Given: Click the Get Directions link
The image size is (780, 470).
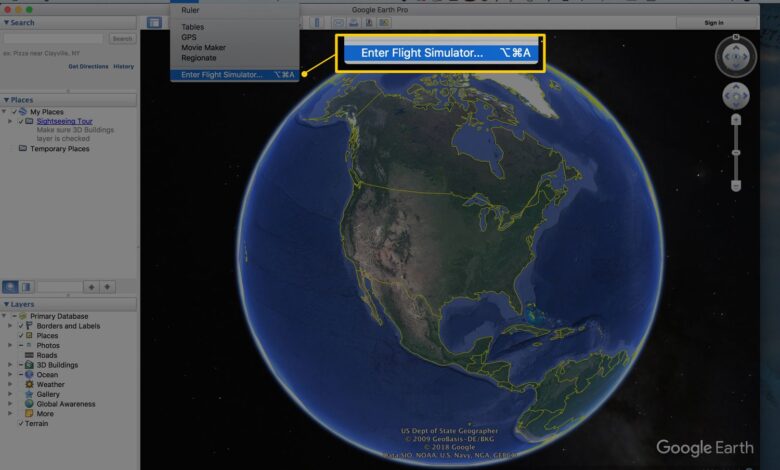Looking at the screenshot, I should tap(88, 66).
